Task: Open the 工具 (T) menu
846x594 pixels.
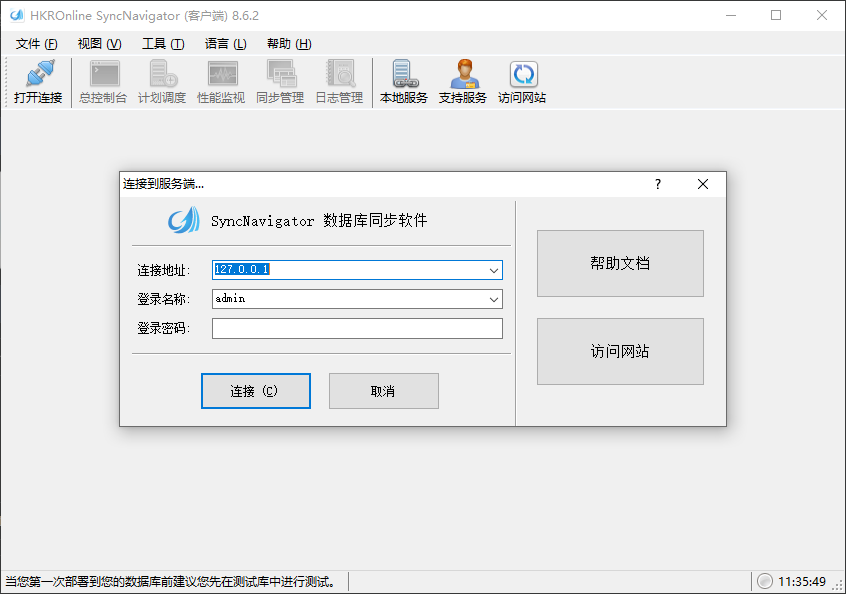Action: (163, 44)
